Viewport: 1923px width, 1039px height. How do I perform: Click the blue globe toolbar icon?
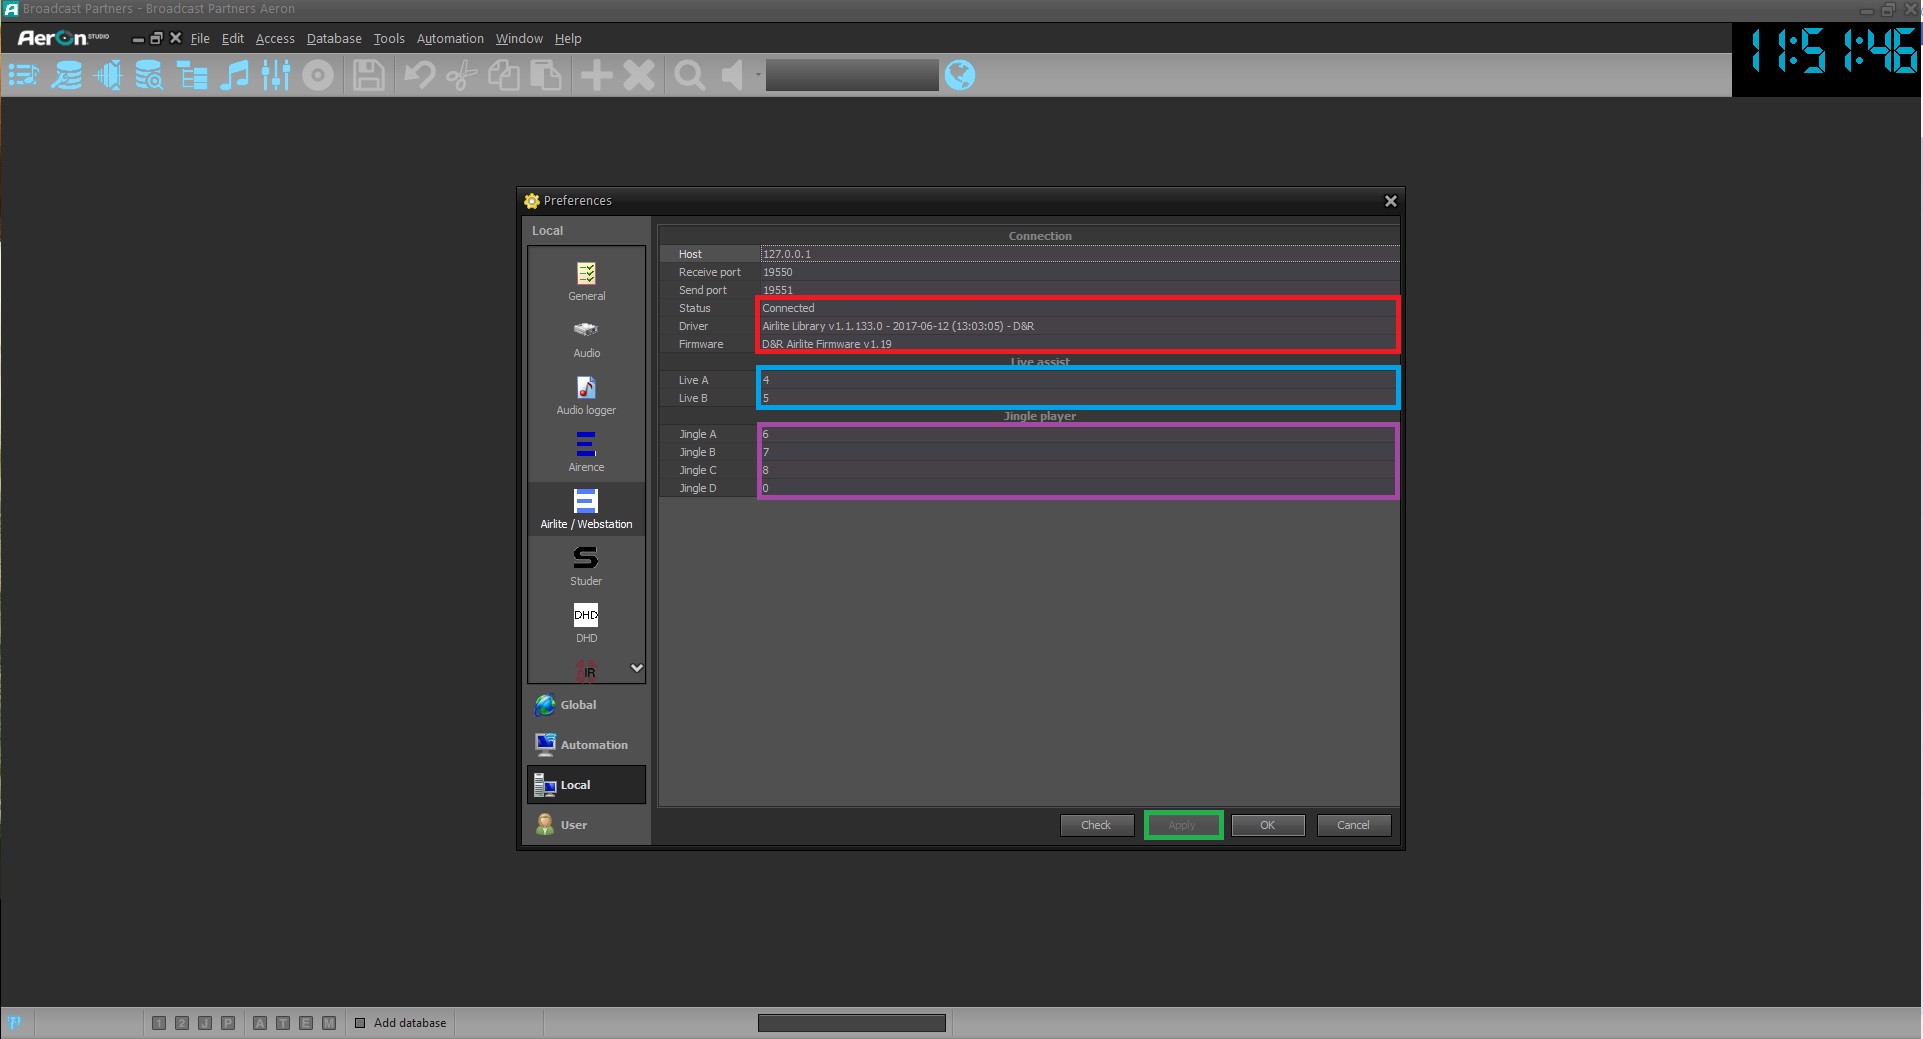click(x=960, y=75)
